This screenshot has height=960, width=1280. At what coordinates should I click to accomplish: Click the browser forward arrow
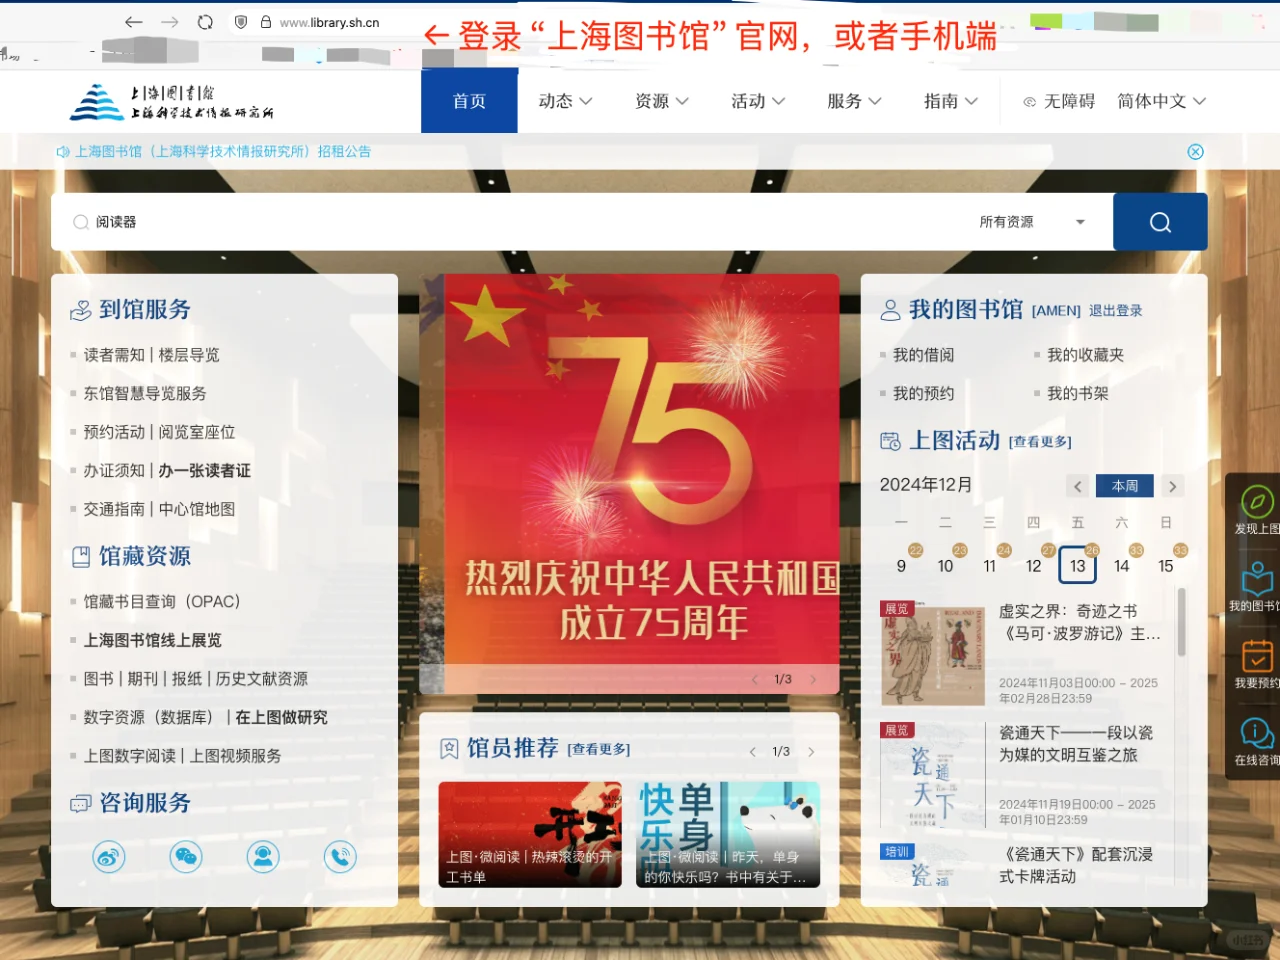point(170,22)
